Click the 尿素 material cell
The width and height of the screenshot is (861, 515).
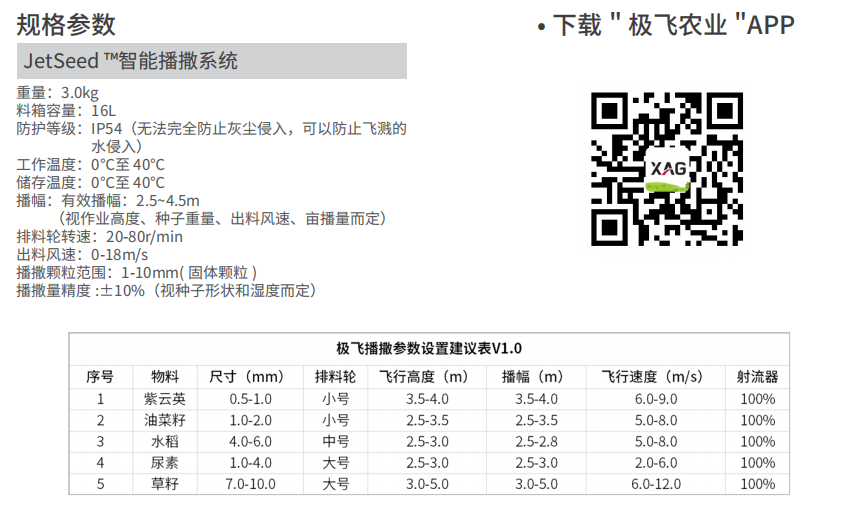165,463
